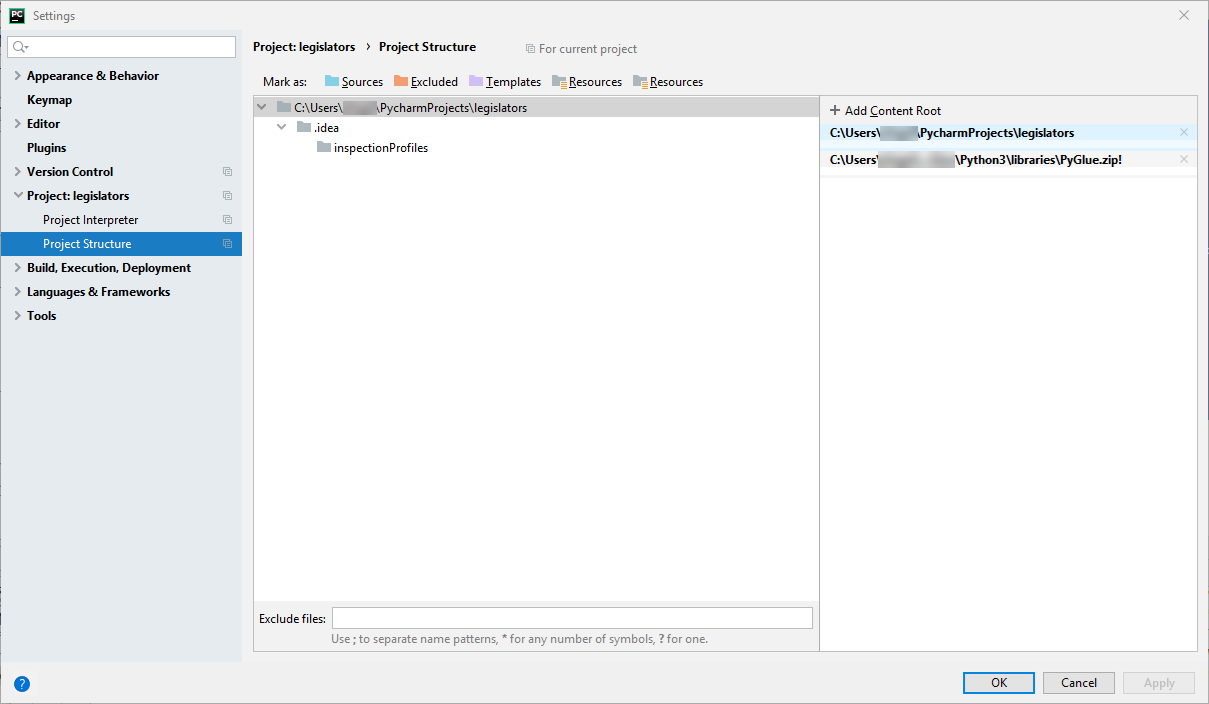Remove the legislators content root

click(1183, 132)
